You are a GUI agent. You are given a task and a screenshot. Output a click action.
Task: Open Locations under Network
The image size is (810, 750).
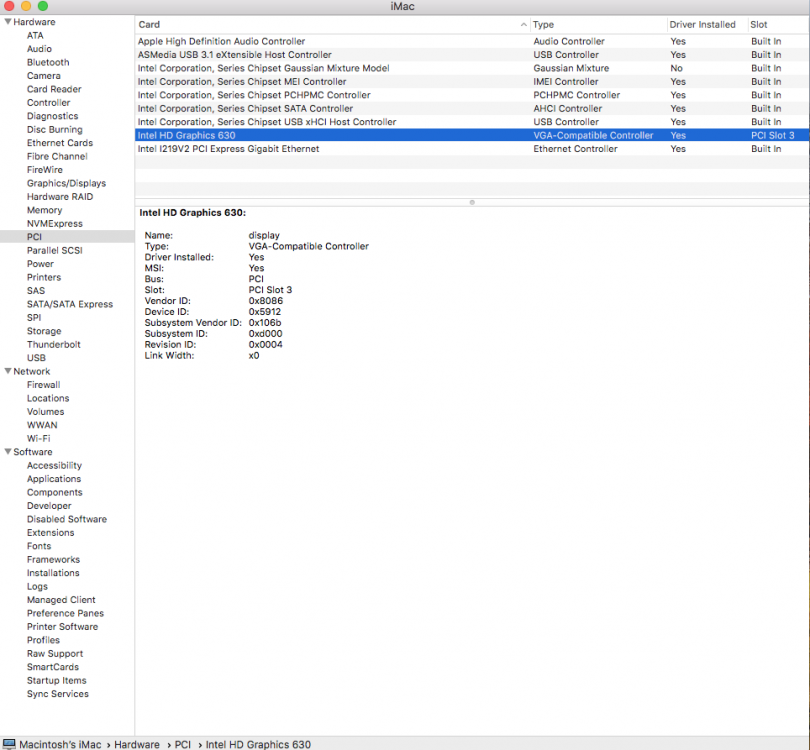(48, 398)
